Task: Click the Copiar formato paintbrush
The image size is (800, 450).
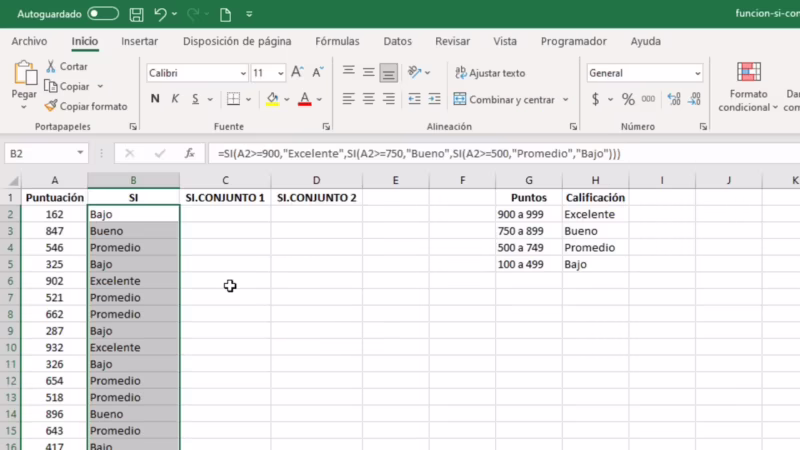Action: 51,106
